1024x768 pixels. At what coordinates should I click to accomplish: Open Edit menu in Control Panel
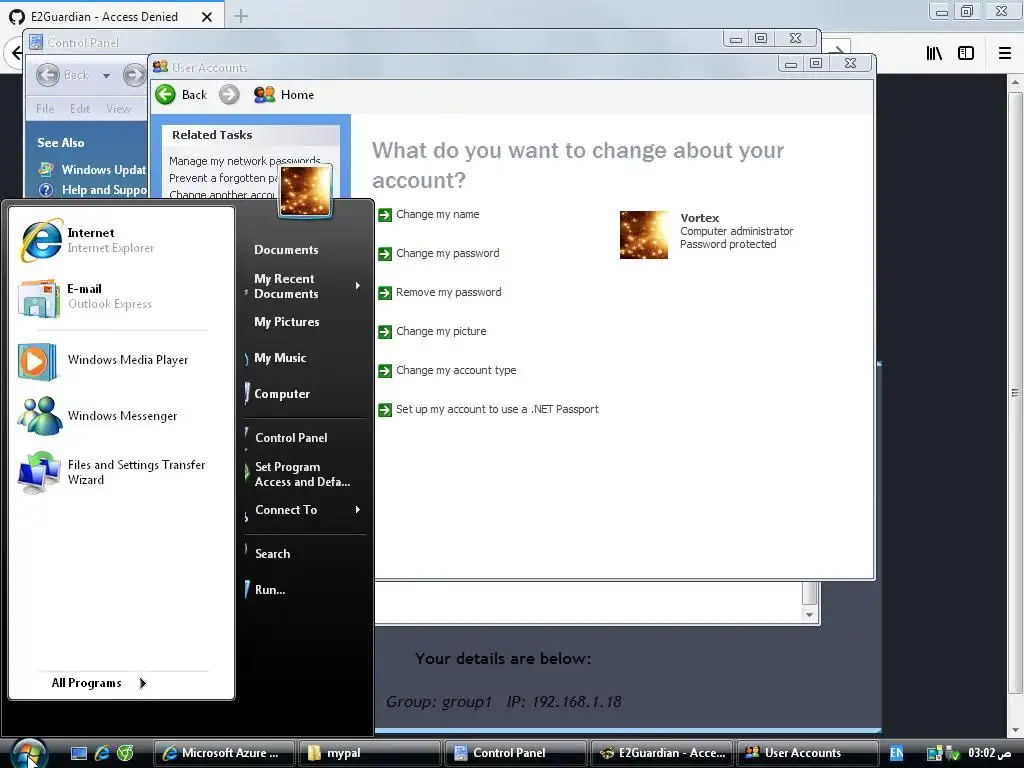[80, 109]
